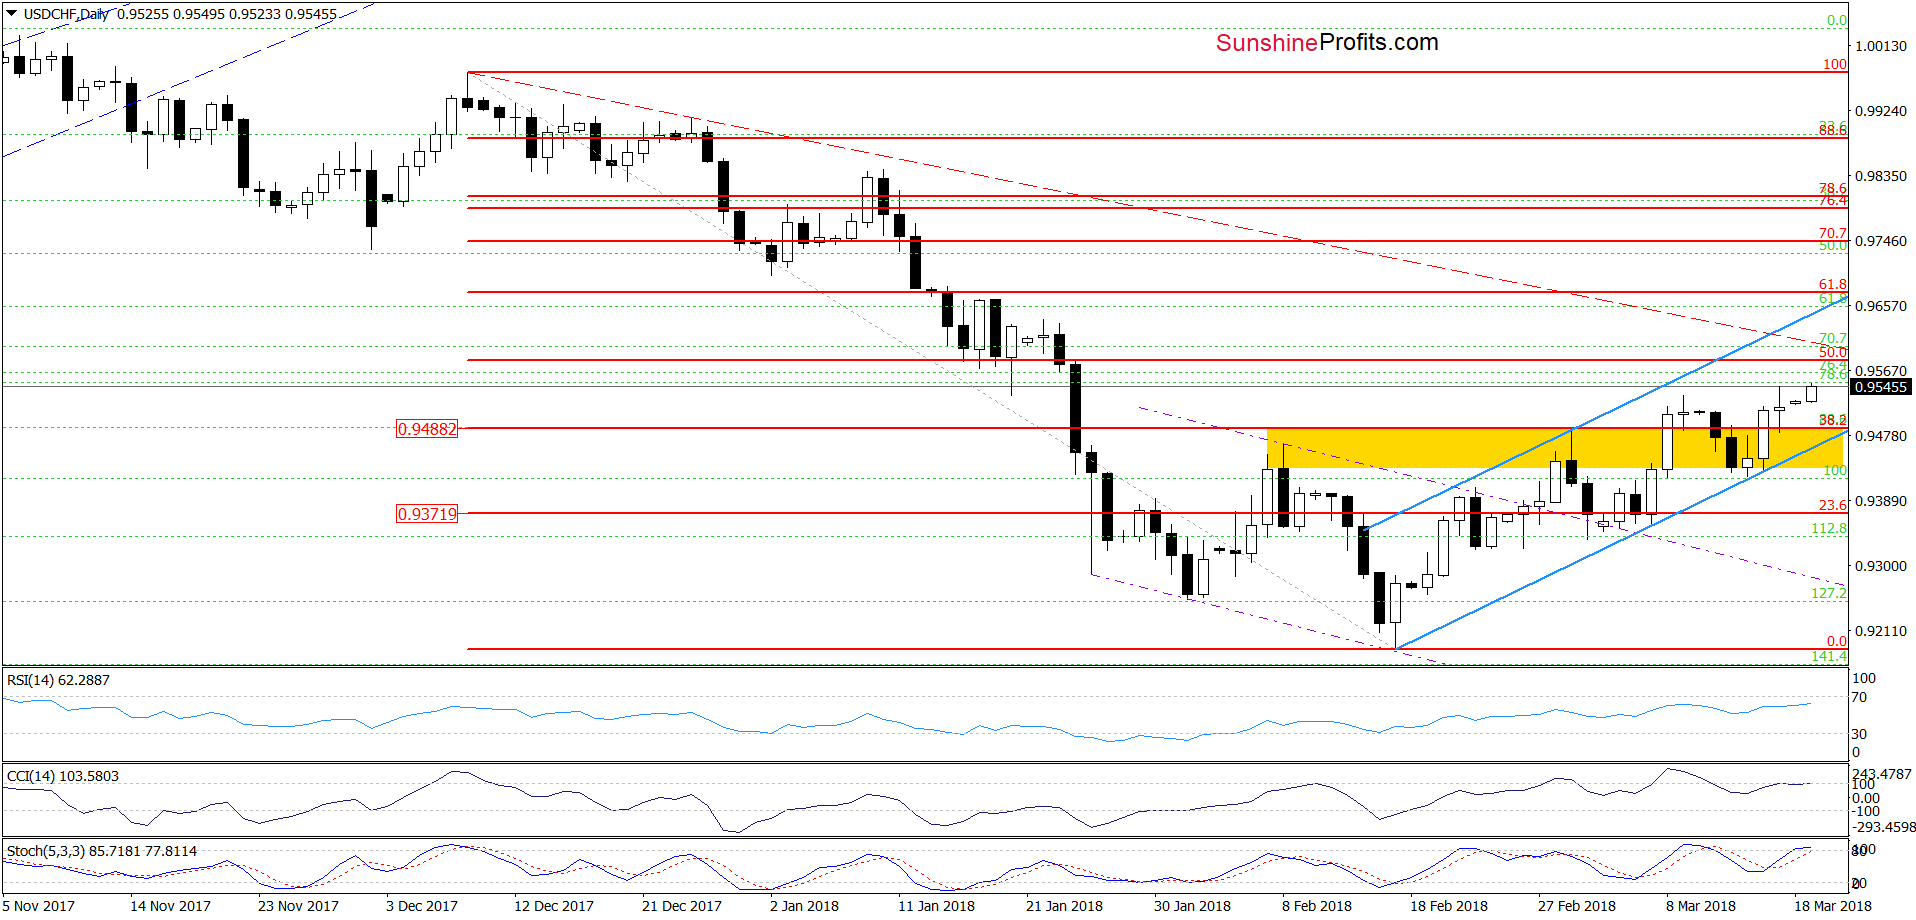Click the CCI(14) 103.5803 indicator label
This screenshot has width=1916, height=920.
[x=62, y=776]
